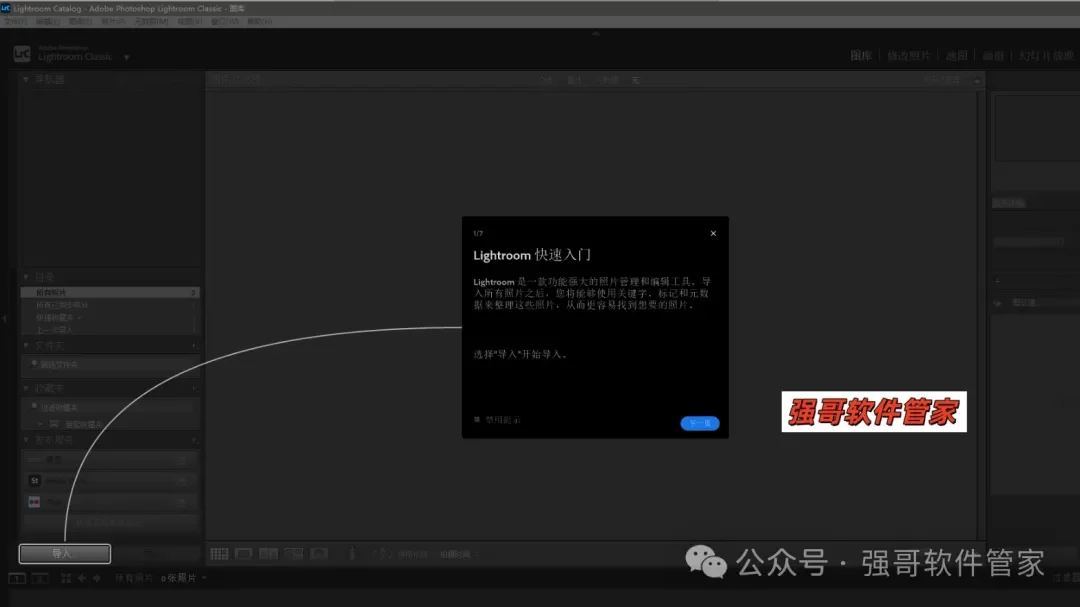Click the main window display icon 1
The width and height of the screenshot is (1080, 607).
pyautogui.click(x=17, y=578)
